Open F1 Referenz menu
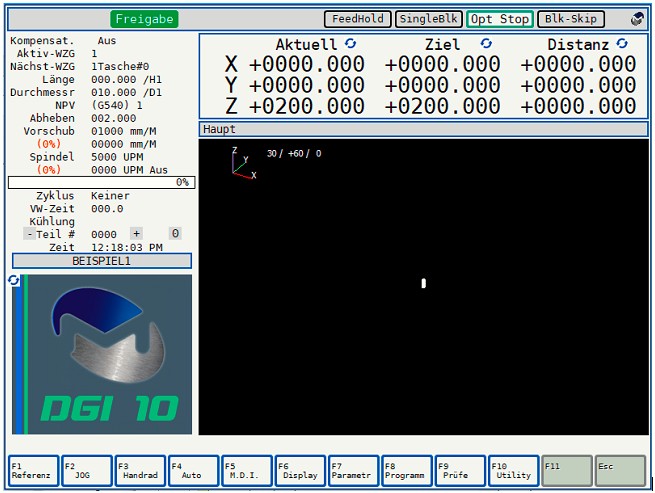655x493 pixels. coord(33,471)
